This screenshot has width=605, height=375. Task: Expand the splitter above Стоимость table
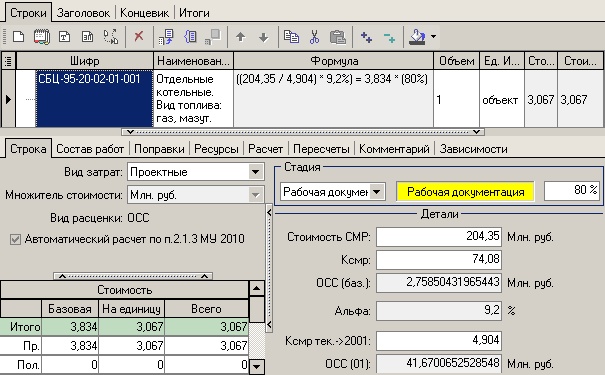133,276
